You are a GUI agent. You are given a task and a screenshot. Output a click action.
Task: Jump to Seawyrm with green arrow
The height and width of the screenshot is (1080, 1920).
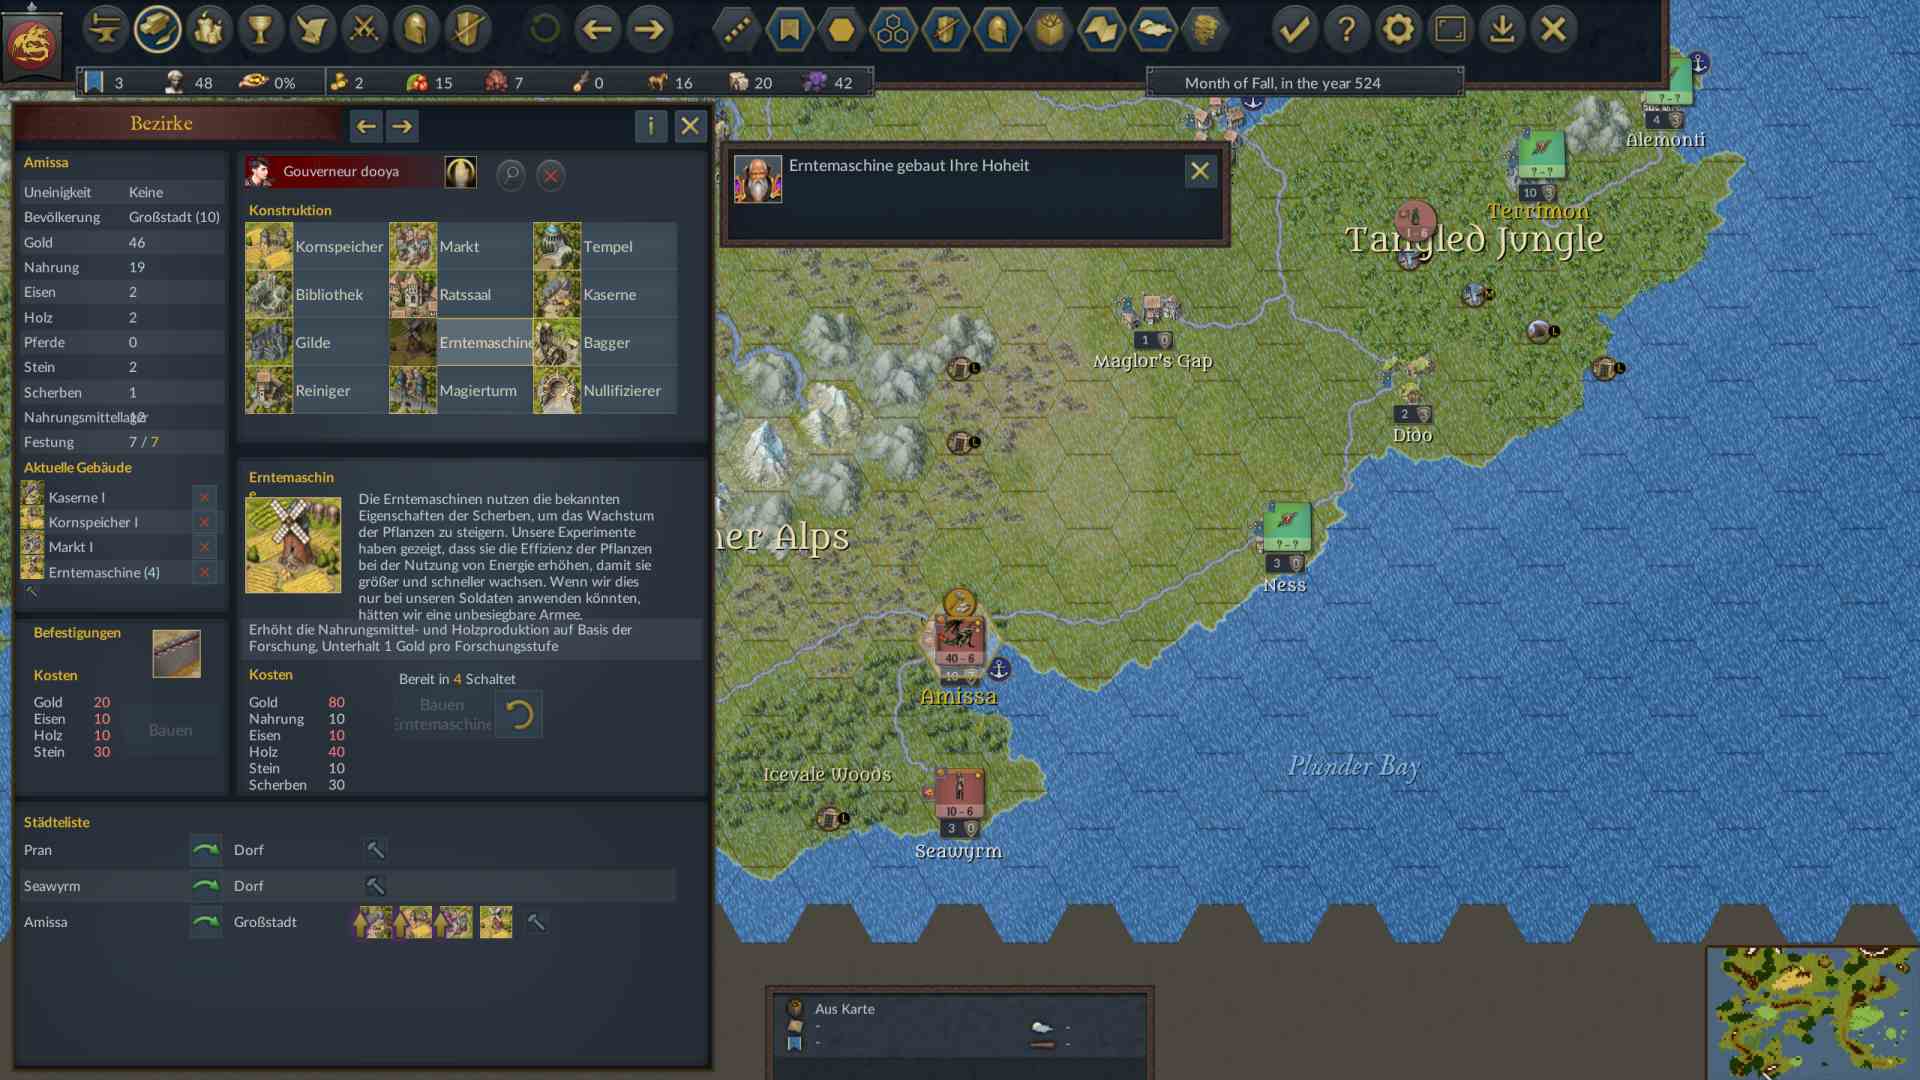coord(206,886)
